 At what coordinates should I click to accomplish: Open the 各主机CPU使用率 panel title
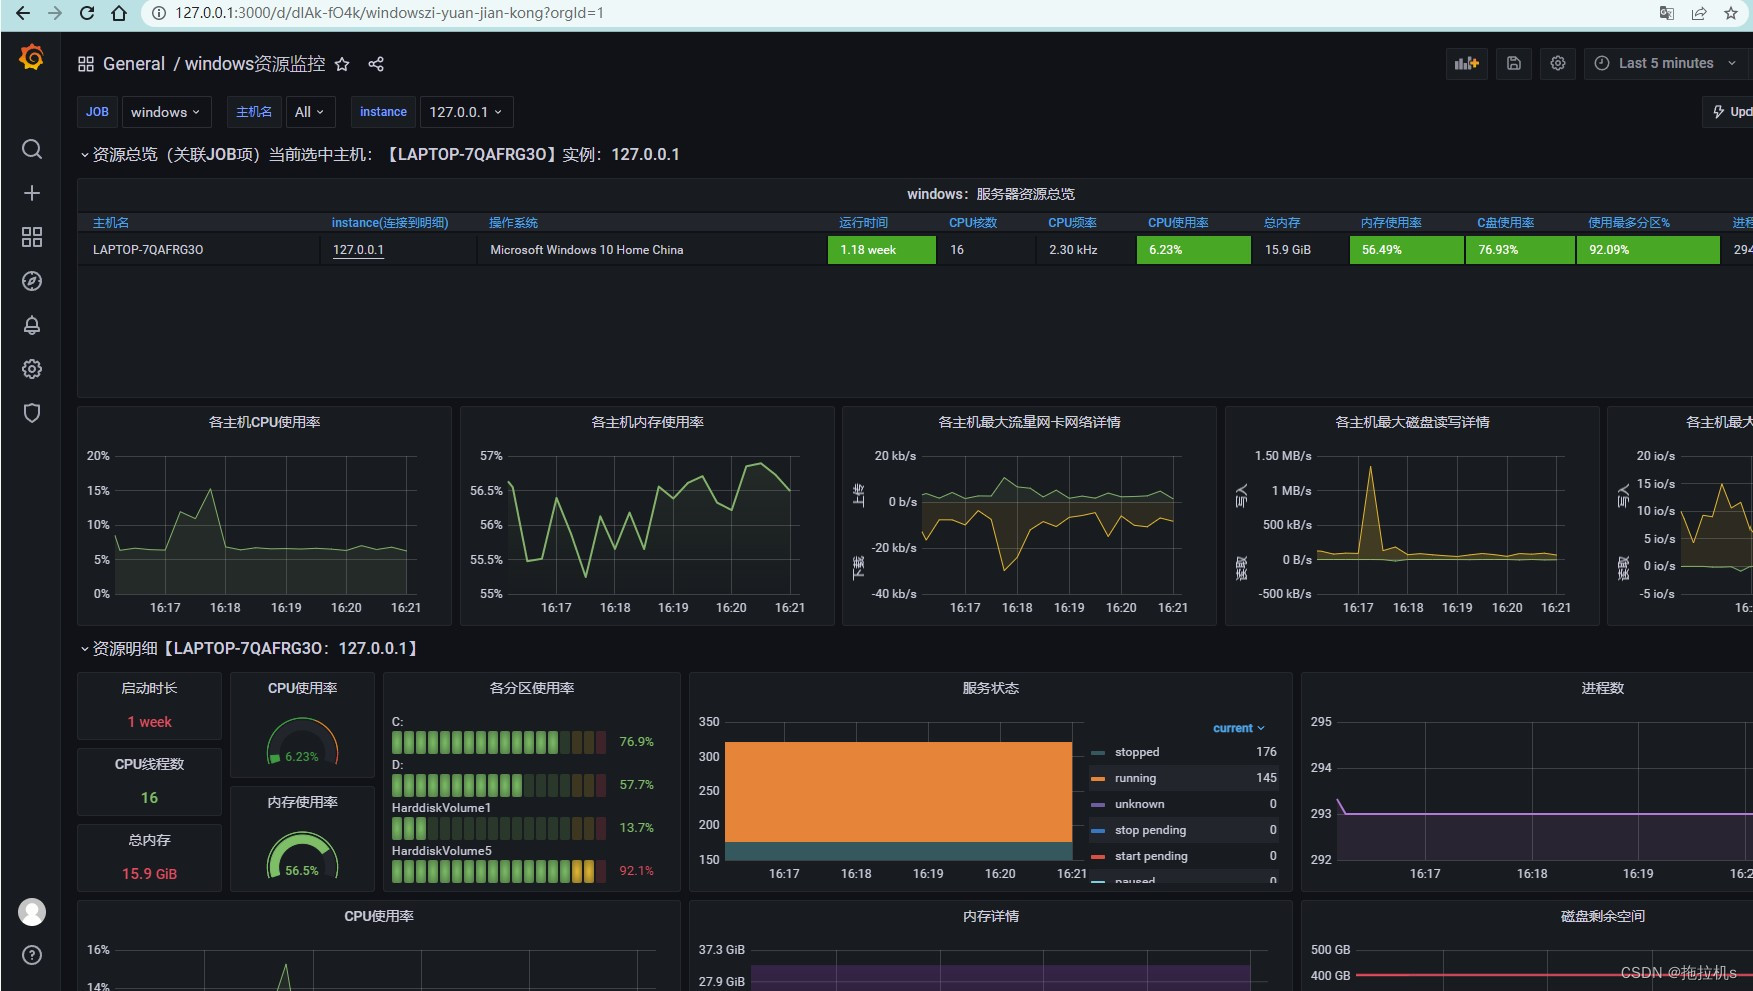tap(264, 422)
